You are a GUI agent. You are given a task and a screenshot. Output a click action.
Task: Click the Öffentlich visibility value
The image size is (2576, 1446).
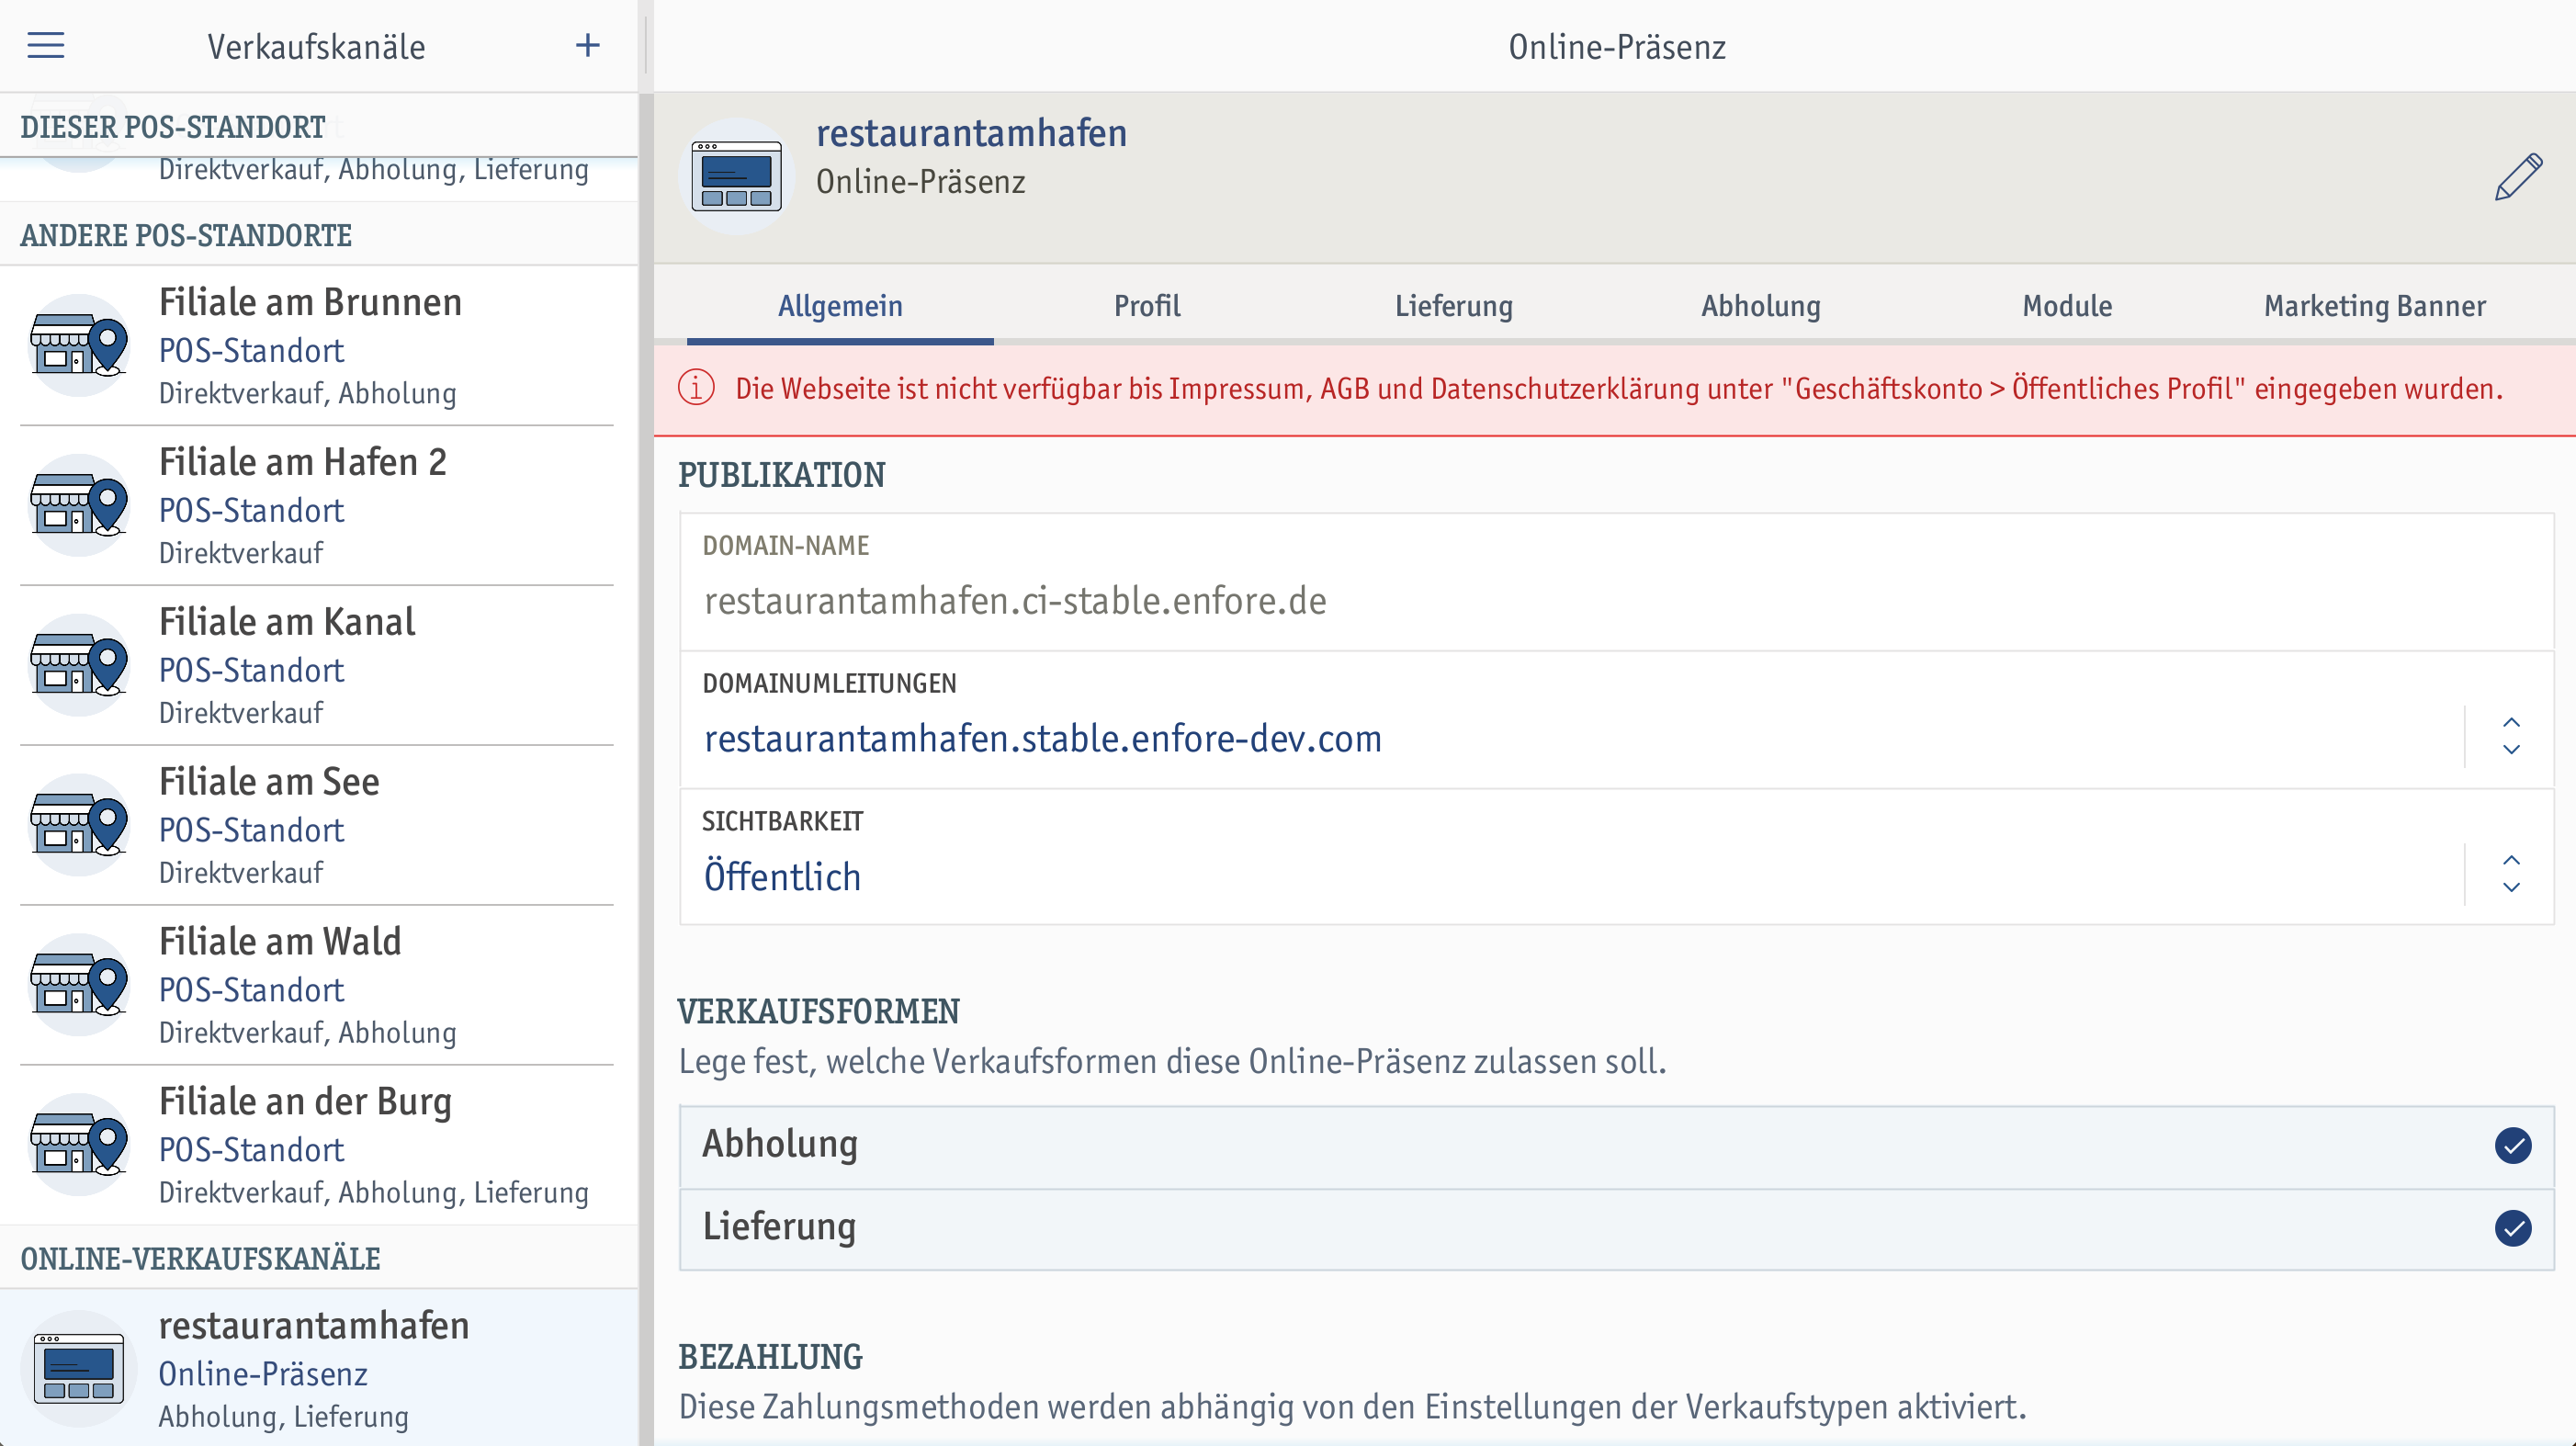click(782, 877)
